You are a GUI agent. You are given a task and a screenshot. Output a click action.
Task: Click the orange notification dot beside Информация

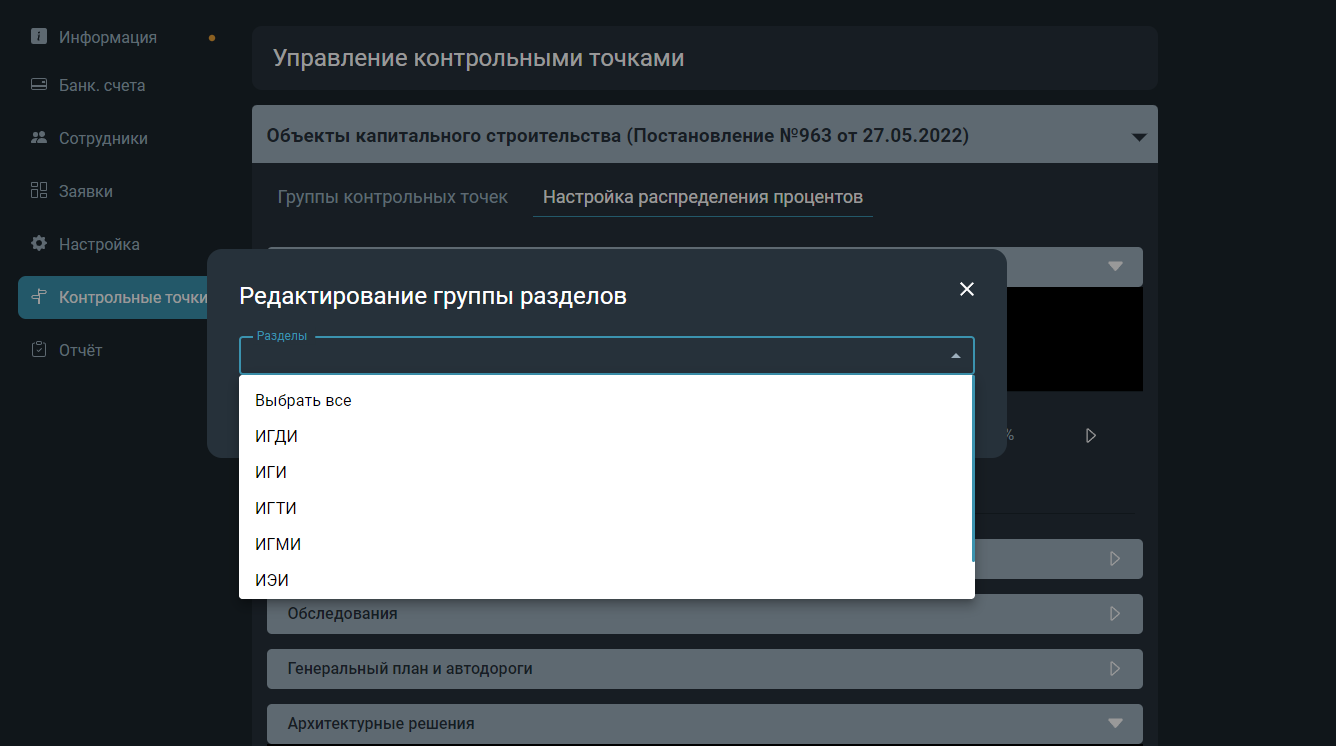pos(211,38)
